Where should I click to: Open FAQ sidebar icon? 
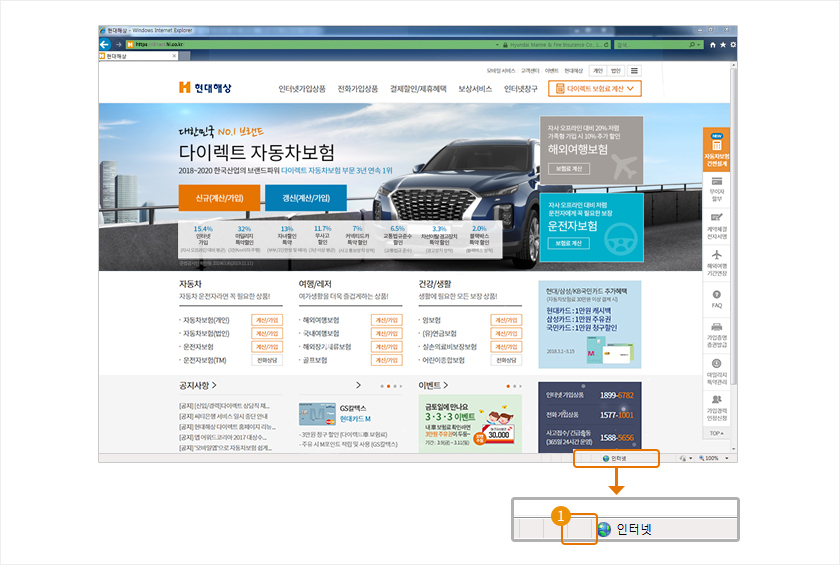(716, 299)
